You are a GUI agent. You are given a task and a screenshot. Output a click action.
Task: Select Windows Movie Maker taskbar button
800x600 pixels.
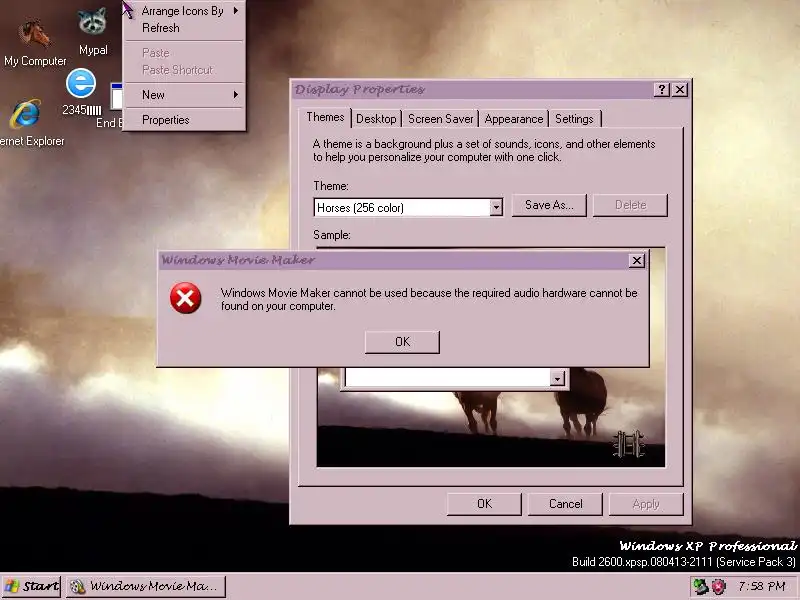[x=146, y=586]
